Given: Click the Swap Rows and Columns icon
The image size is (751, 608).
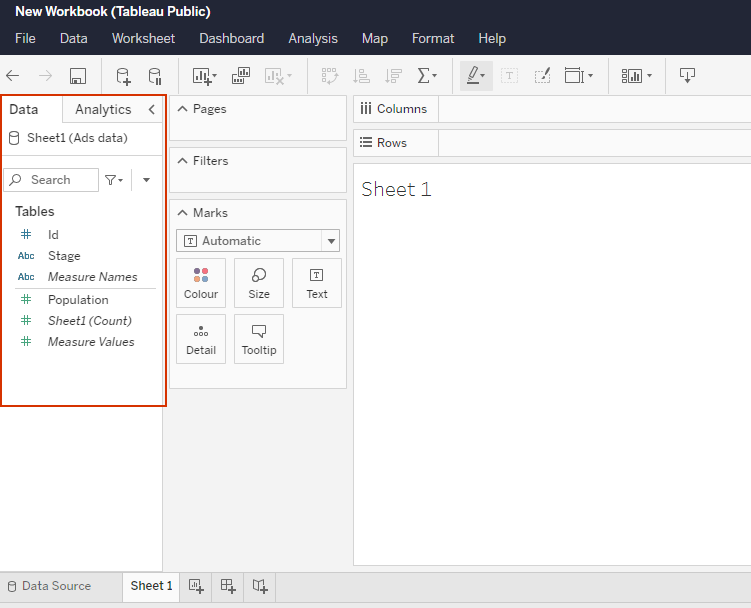Looking at the screenshot, I should pyautogui.click(x=330, y=76).
